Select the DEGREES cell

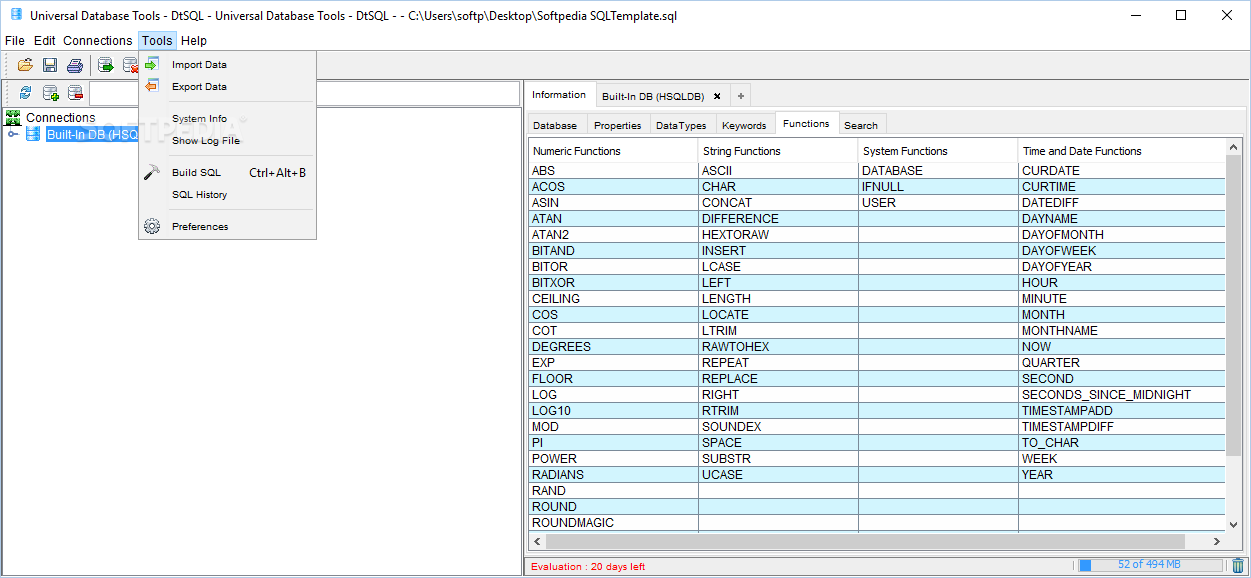point(613,347)
